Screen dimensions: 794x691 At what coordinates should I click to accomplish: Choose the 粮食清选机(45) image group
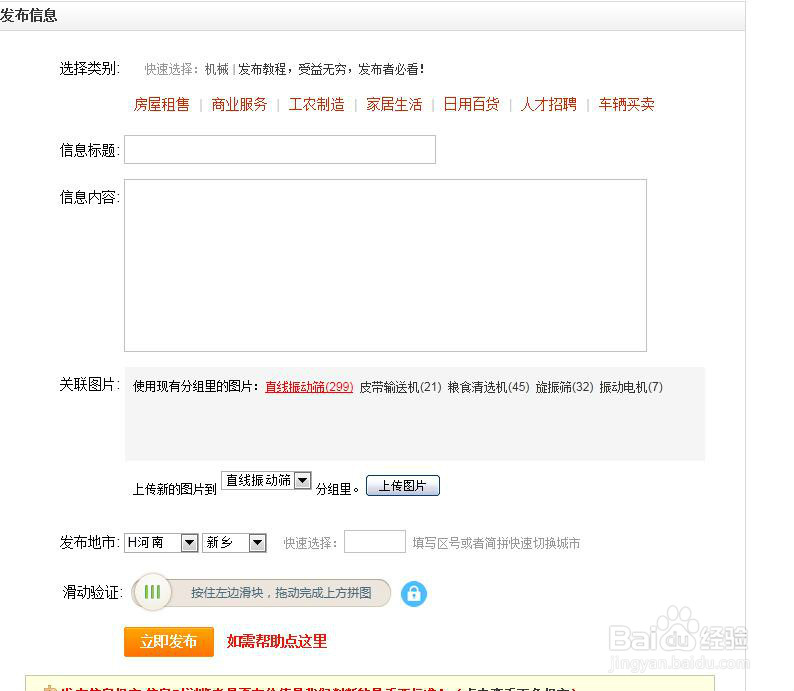[489, 387]
